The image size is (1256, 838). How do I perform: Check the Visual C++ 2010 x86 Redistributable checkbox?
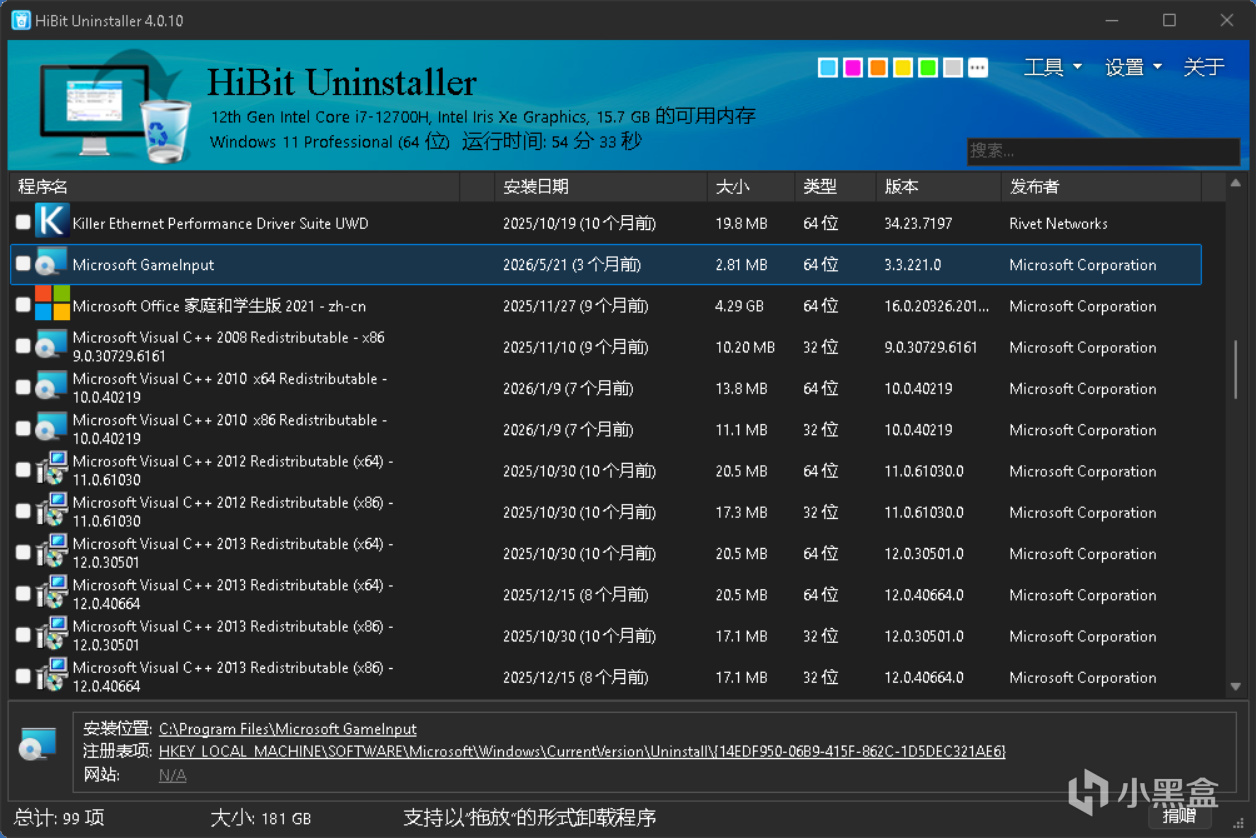click(x=23, y=429)
